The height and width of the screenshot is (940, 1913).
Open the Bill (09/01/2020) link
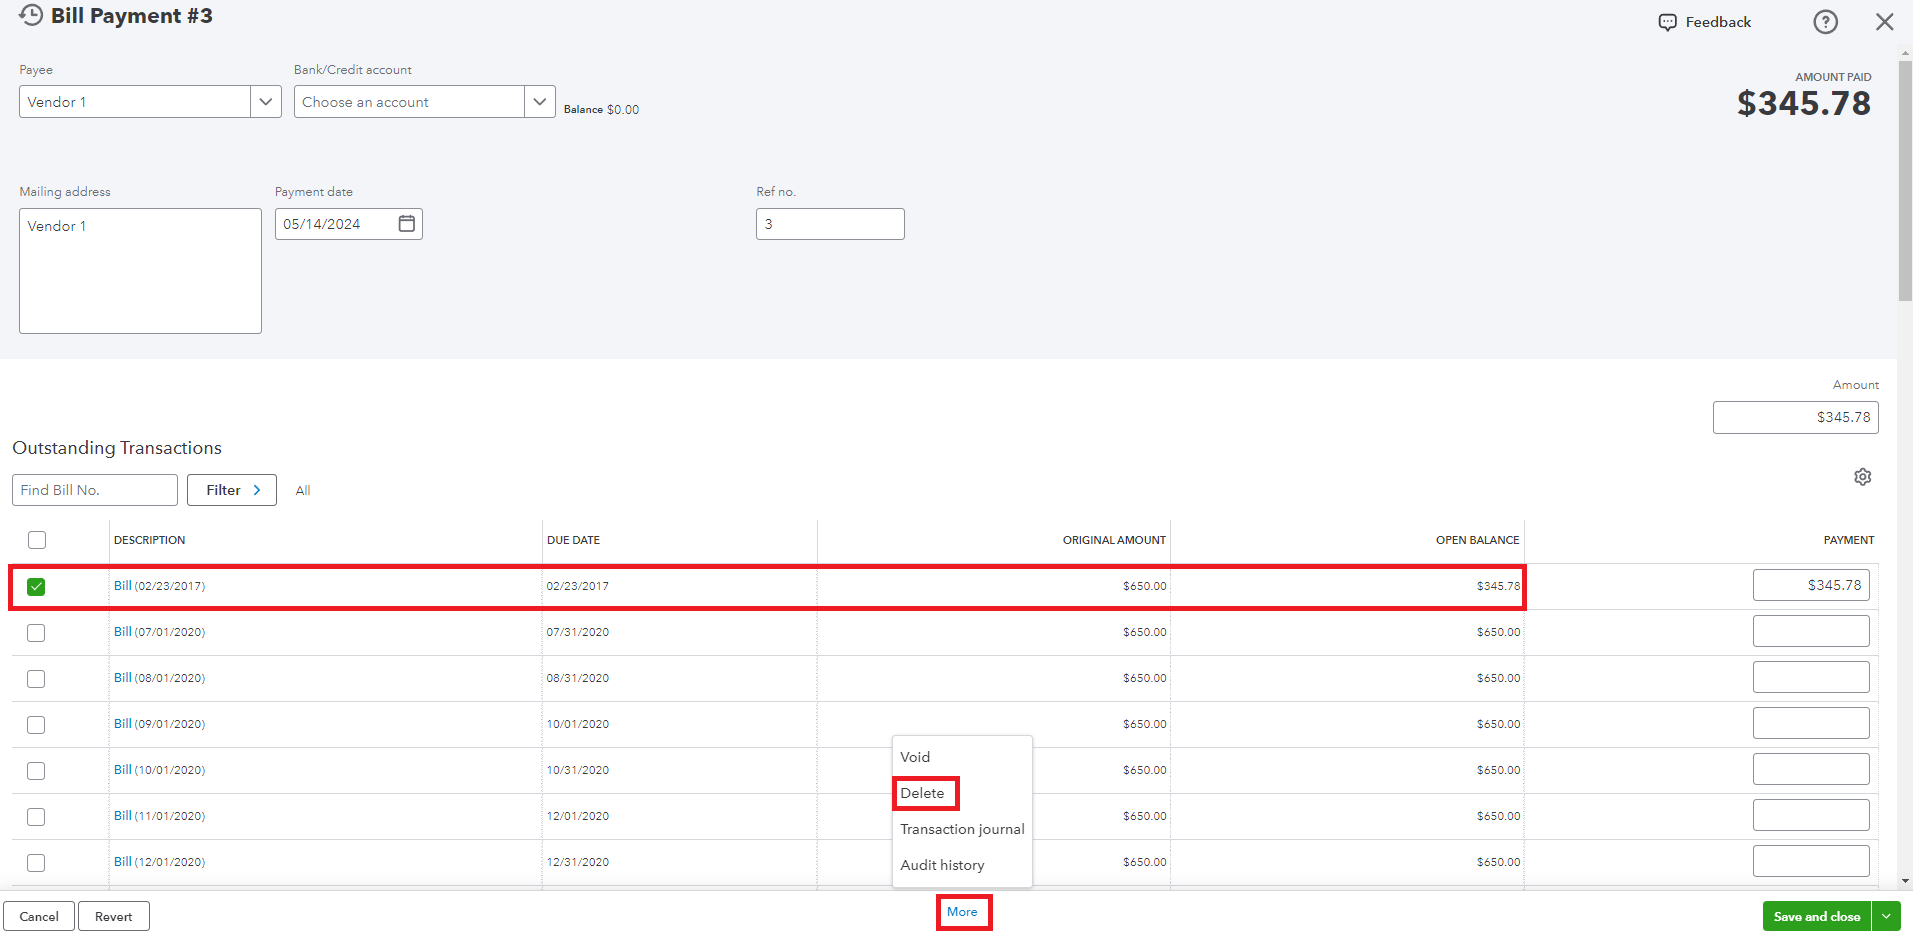pyautogui.click(x=123, y=724)
